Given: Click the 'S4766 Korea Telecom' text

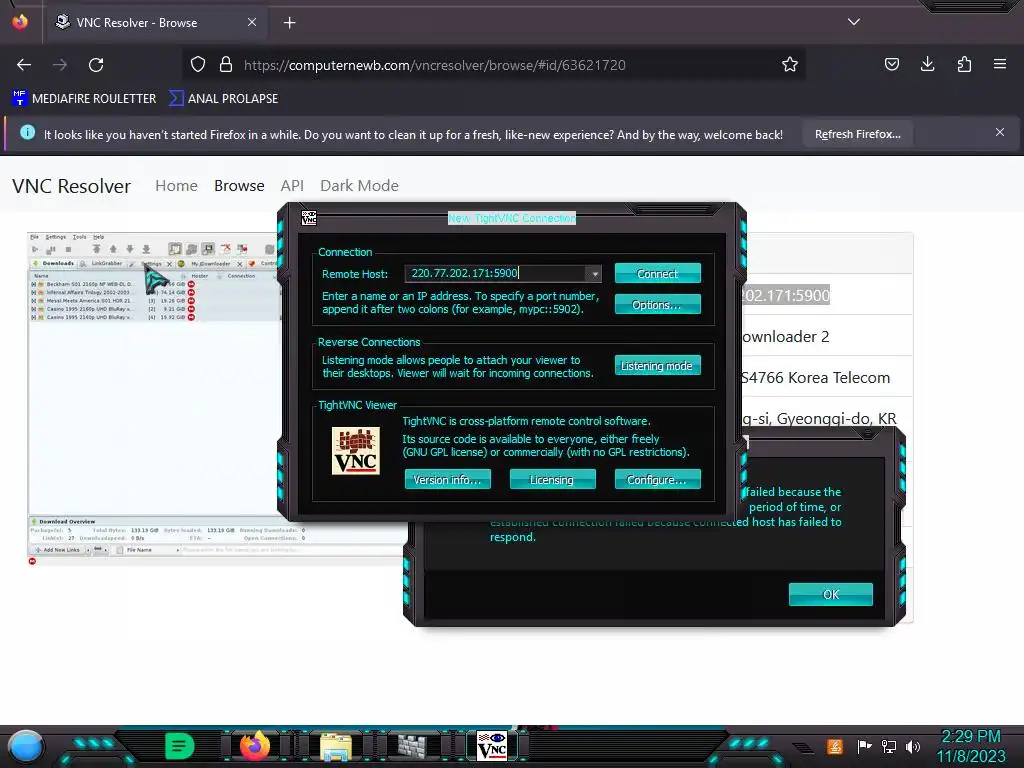Looking at the screenshot, I should pyautogui.click(x=817, y=378).
